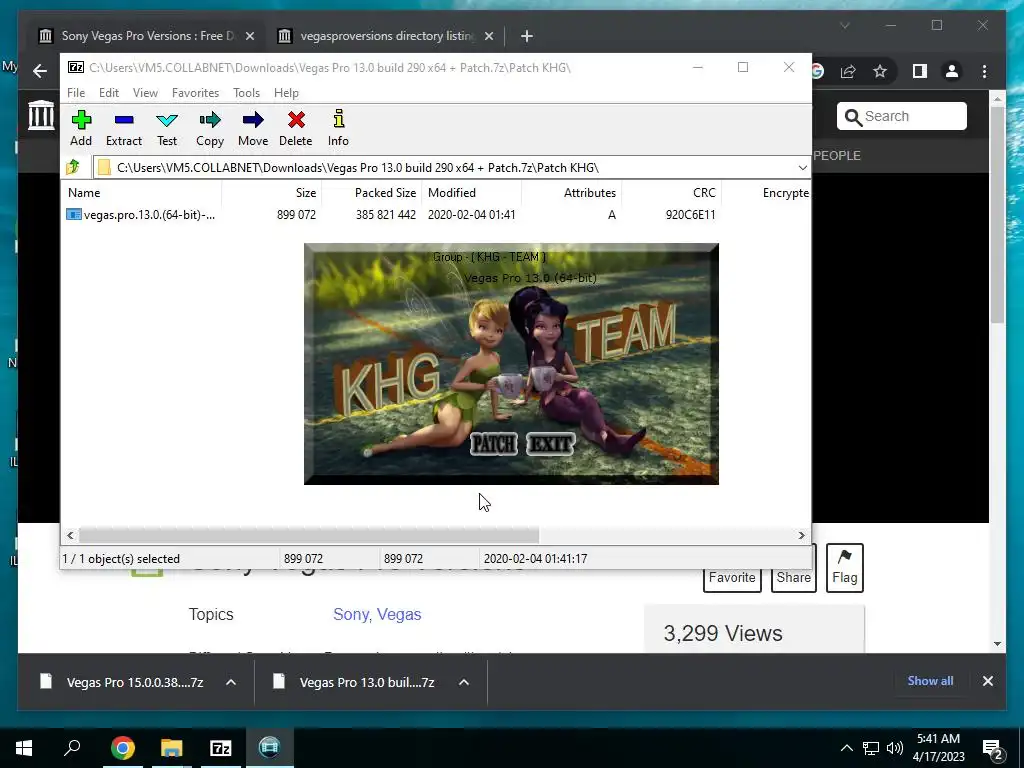Click the Share button on archive page

(793, 577)
